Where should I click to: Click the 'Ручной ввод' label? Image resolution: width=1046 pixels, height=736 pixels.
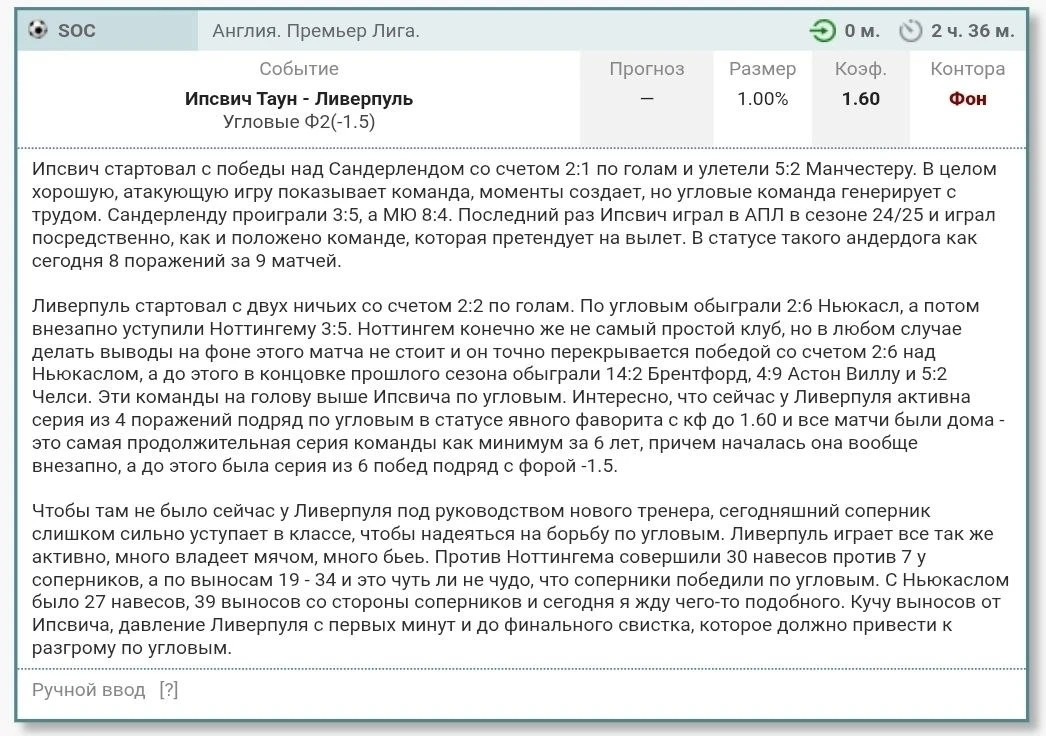click(88, 689)
